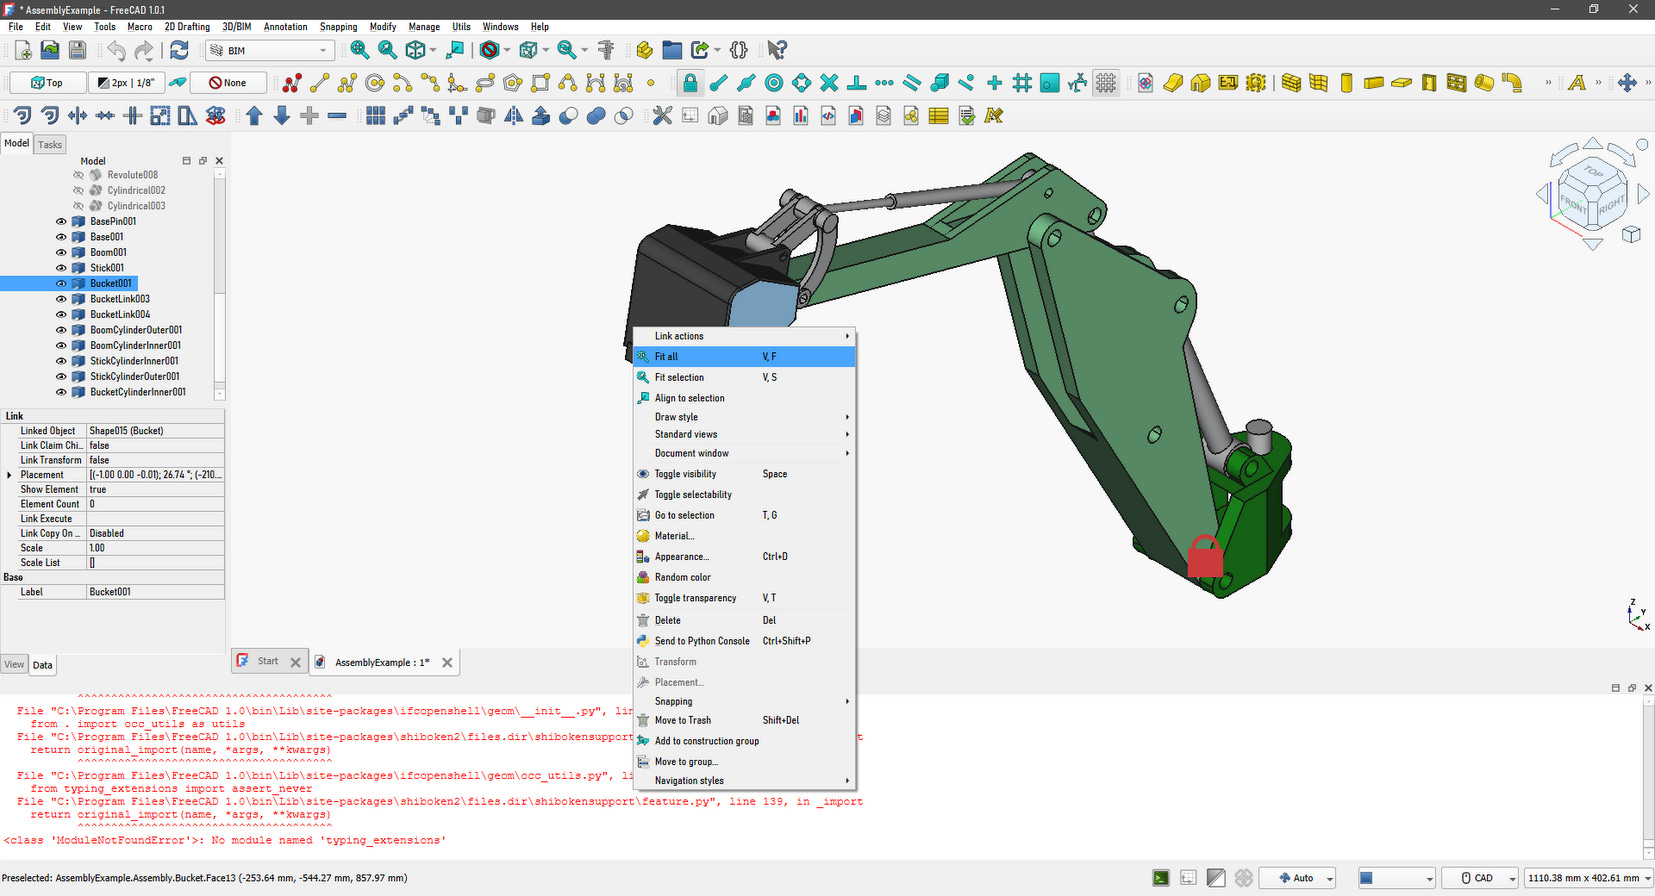Expand the Placement property row

[10, 475]
